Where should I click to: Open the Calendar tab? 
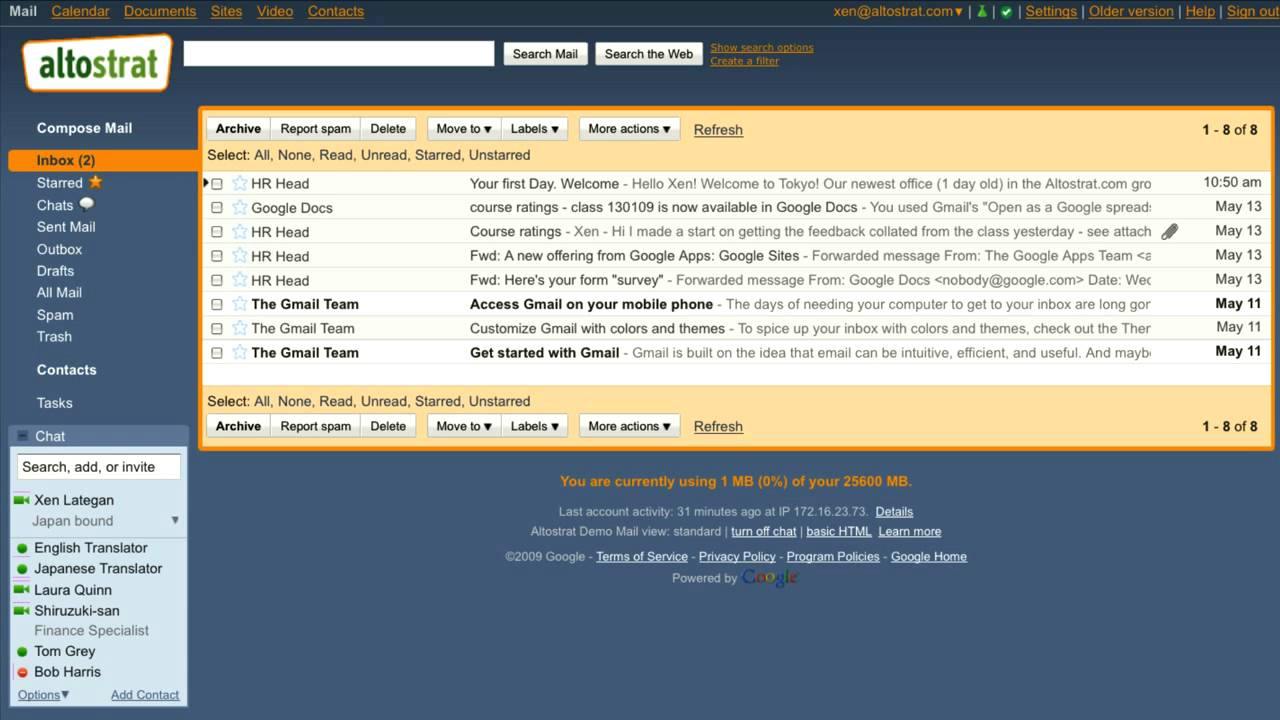80,11
